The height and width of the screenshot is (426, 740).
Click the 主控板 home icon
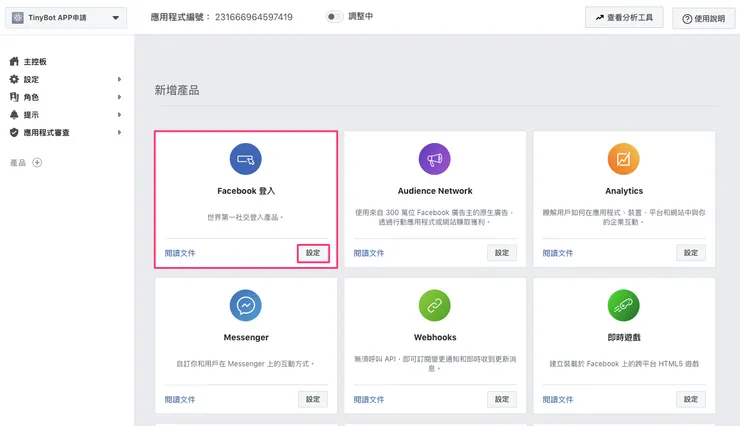coord(14,61)
